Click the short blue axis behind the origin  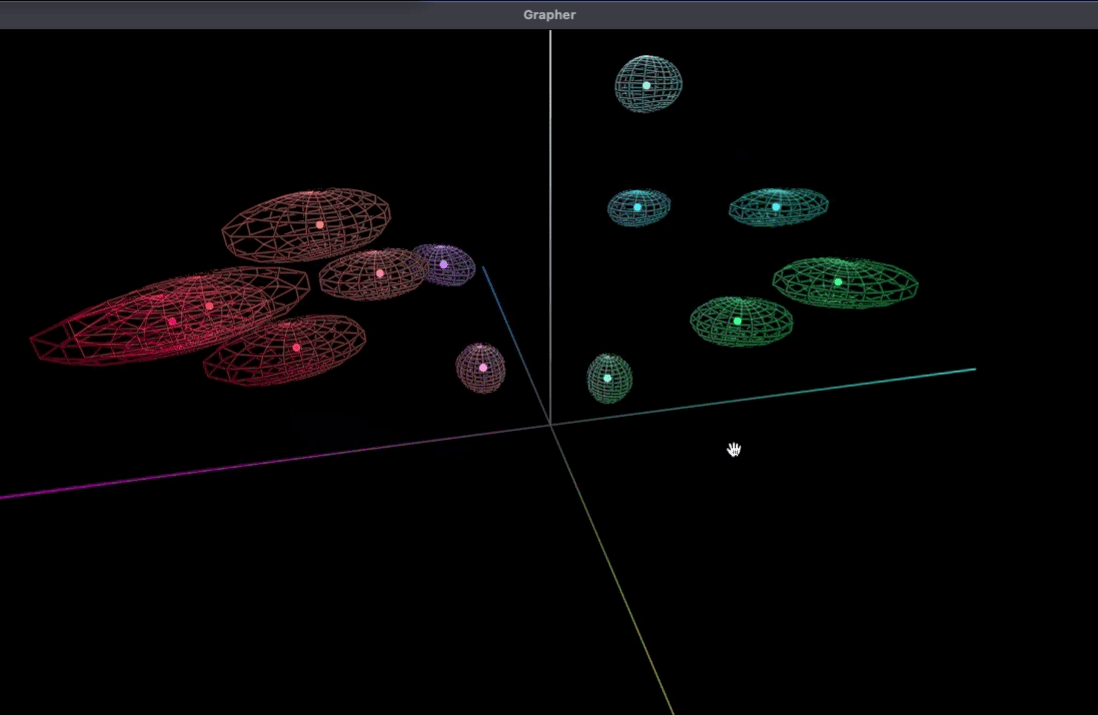pos(510,330)
